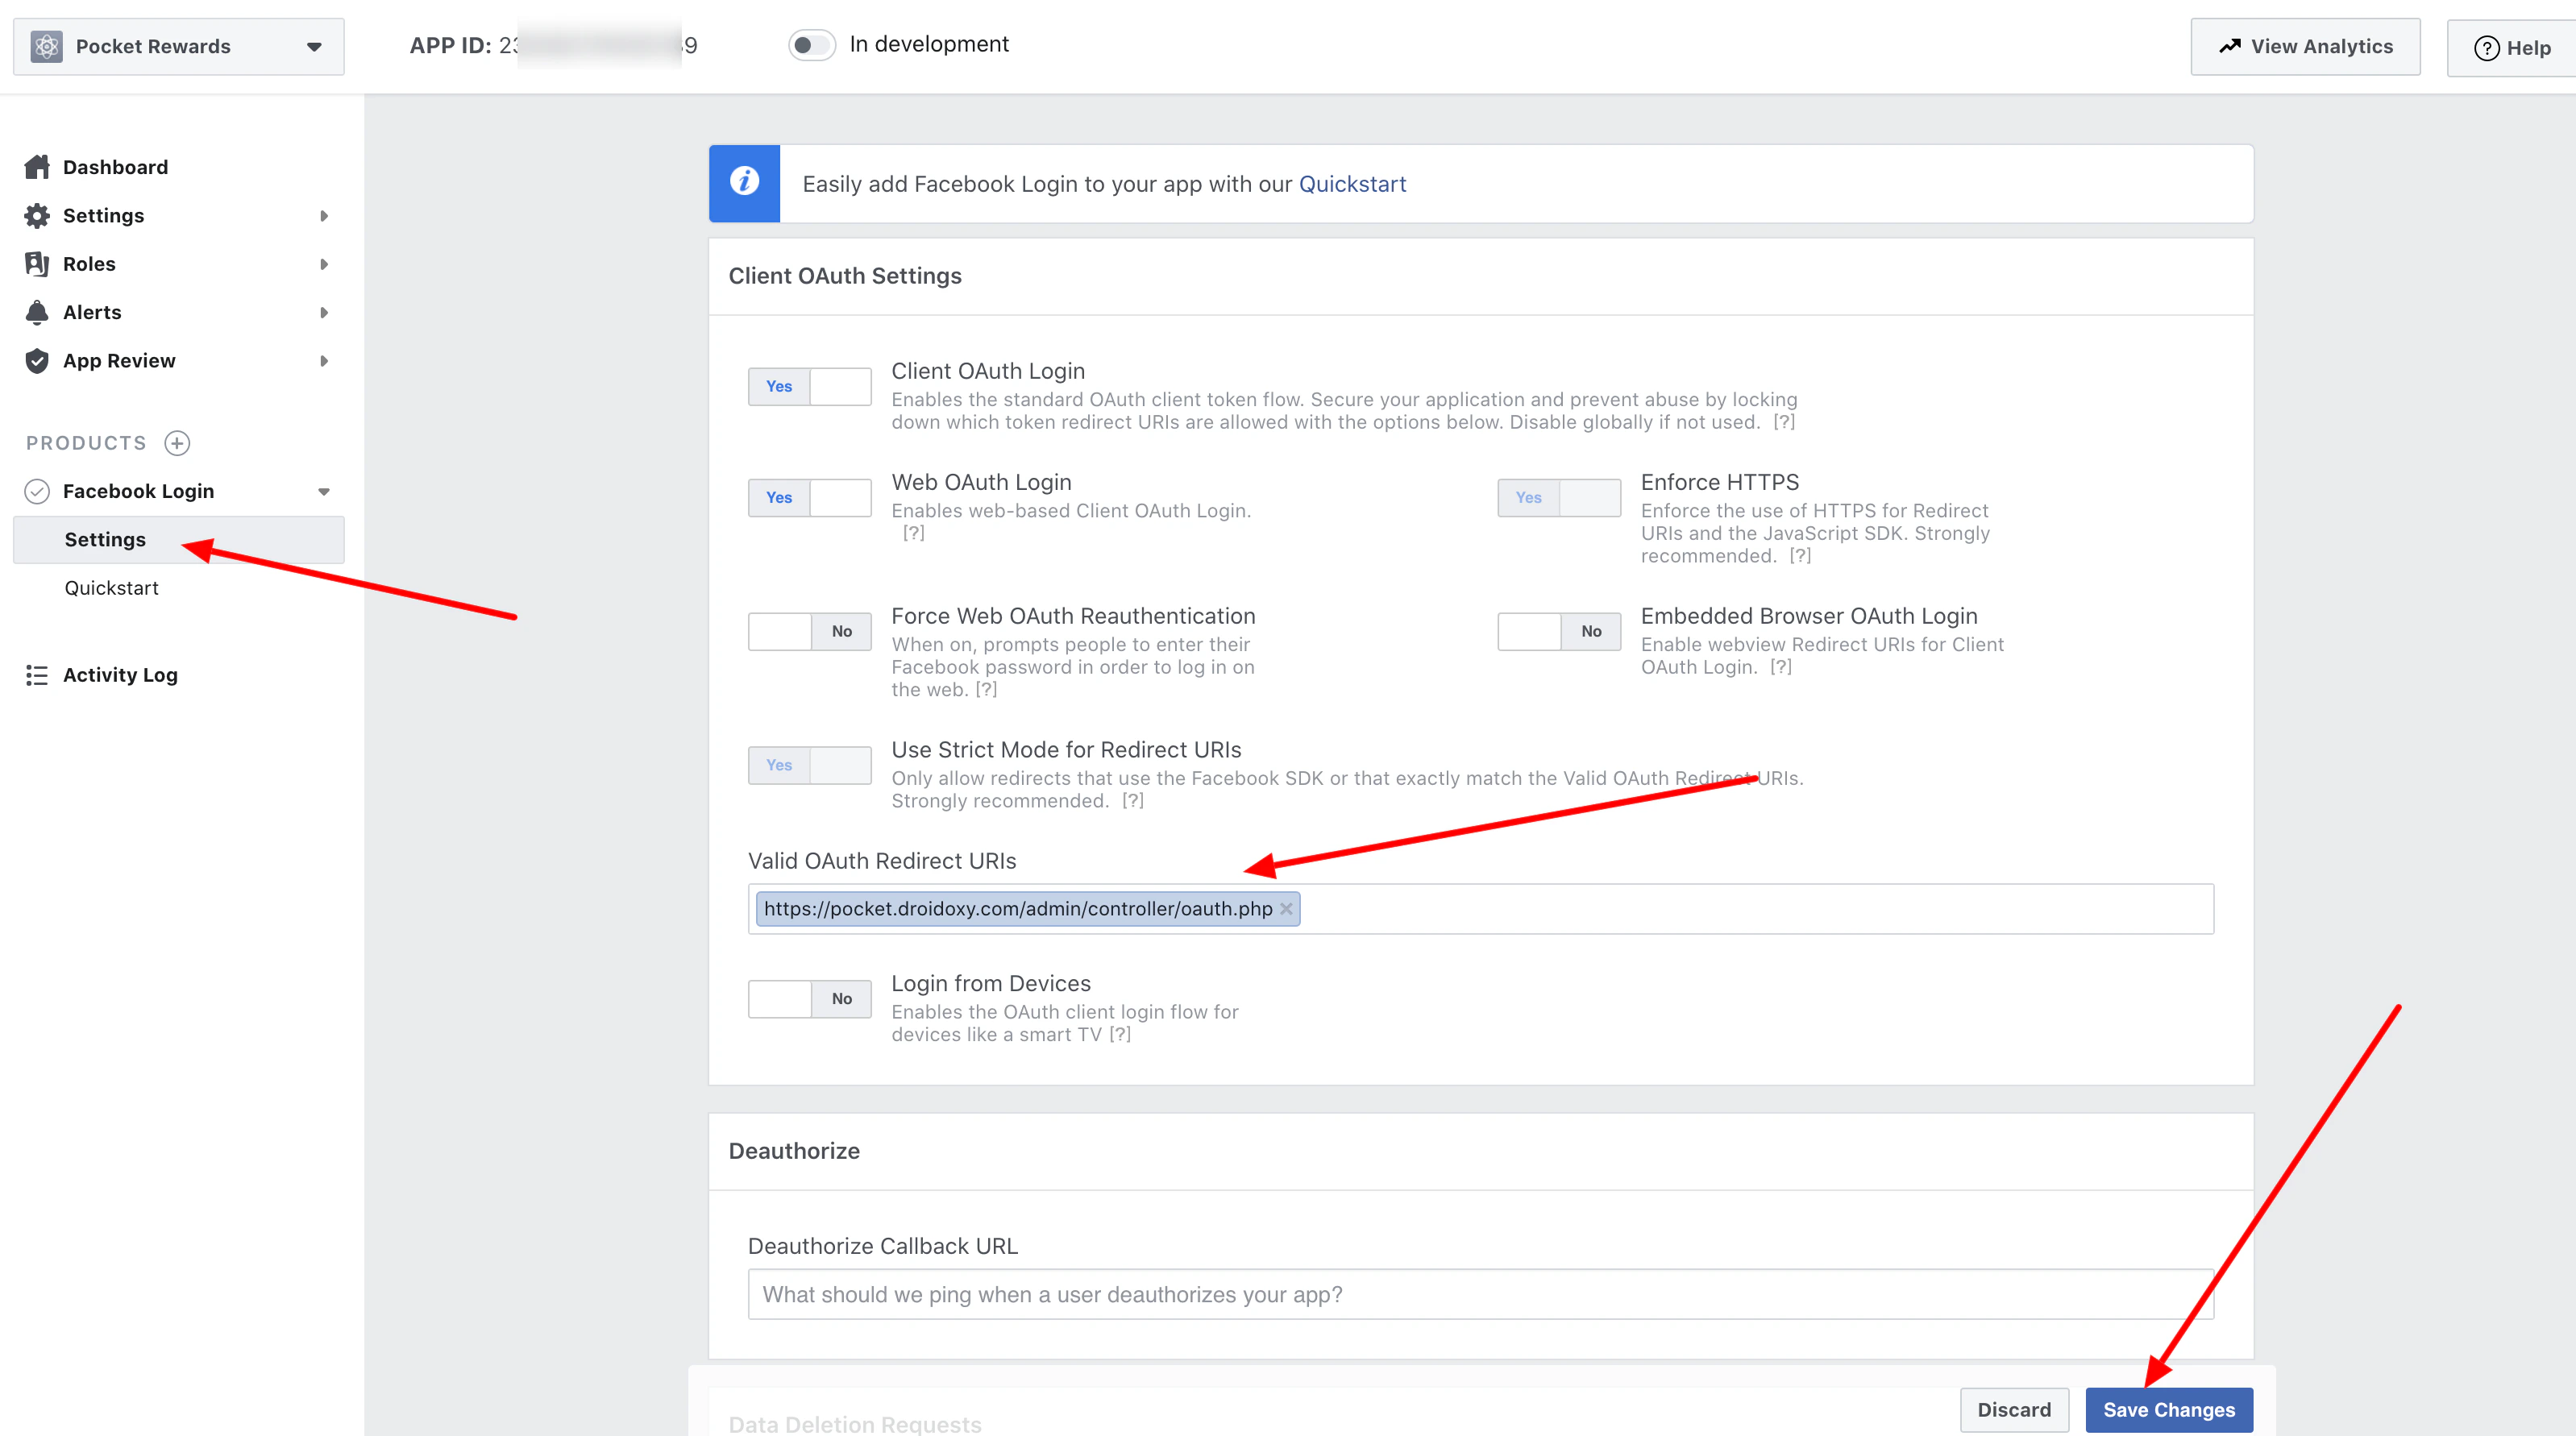Image resolution: width=2576 pixels, height=1436 pixels.
Task: Open Embedded Browser OAuth Login help [?]
Action: (1780, 667)
